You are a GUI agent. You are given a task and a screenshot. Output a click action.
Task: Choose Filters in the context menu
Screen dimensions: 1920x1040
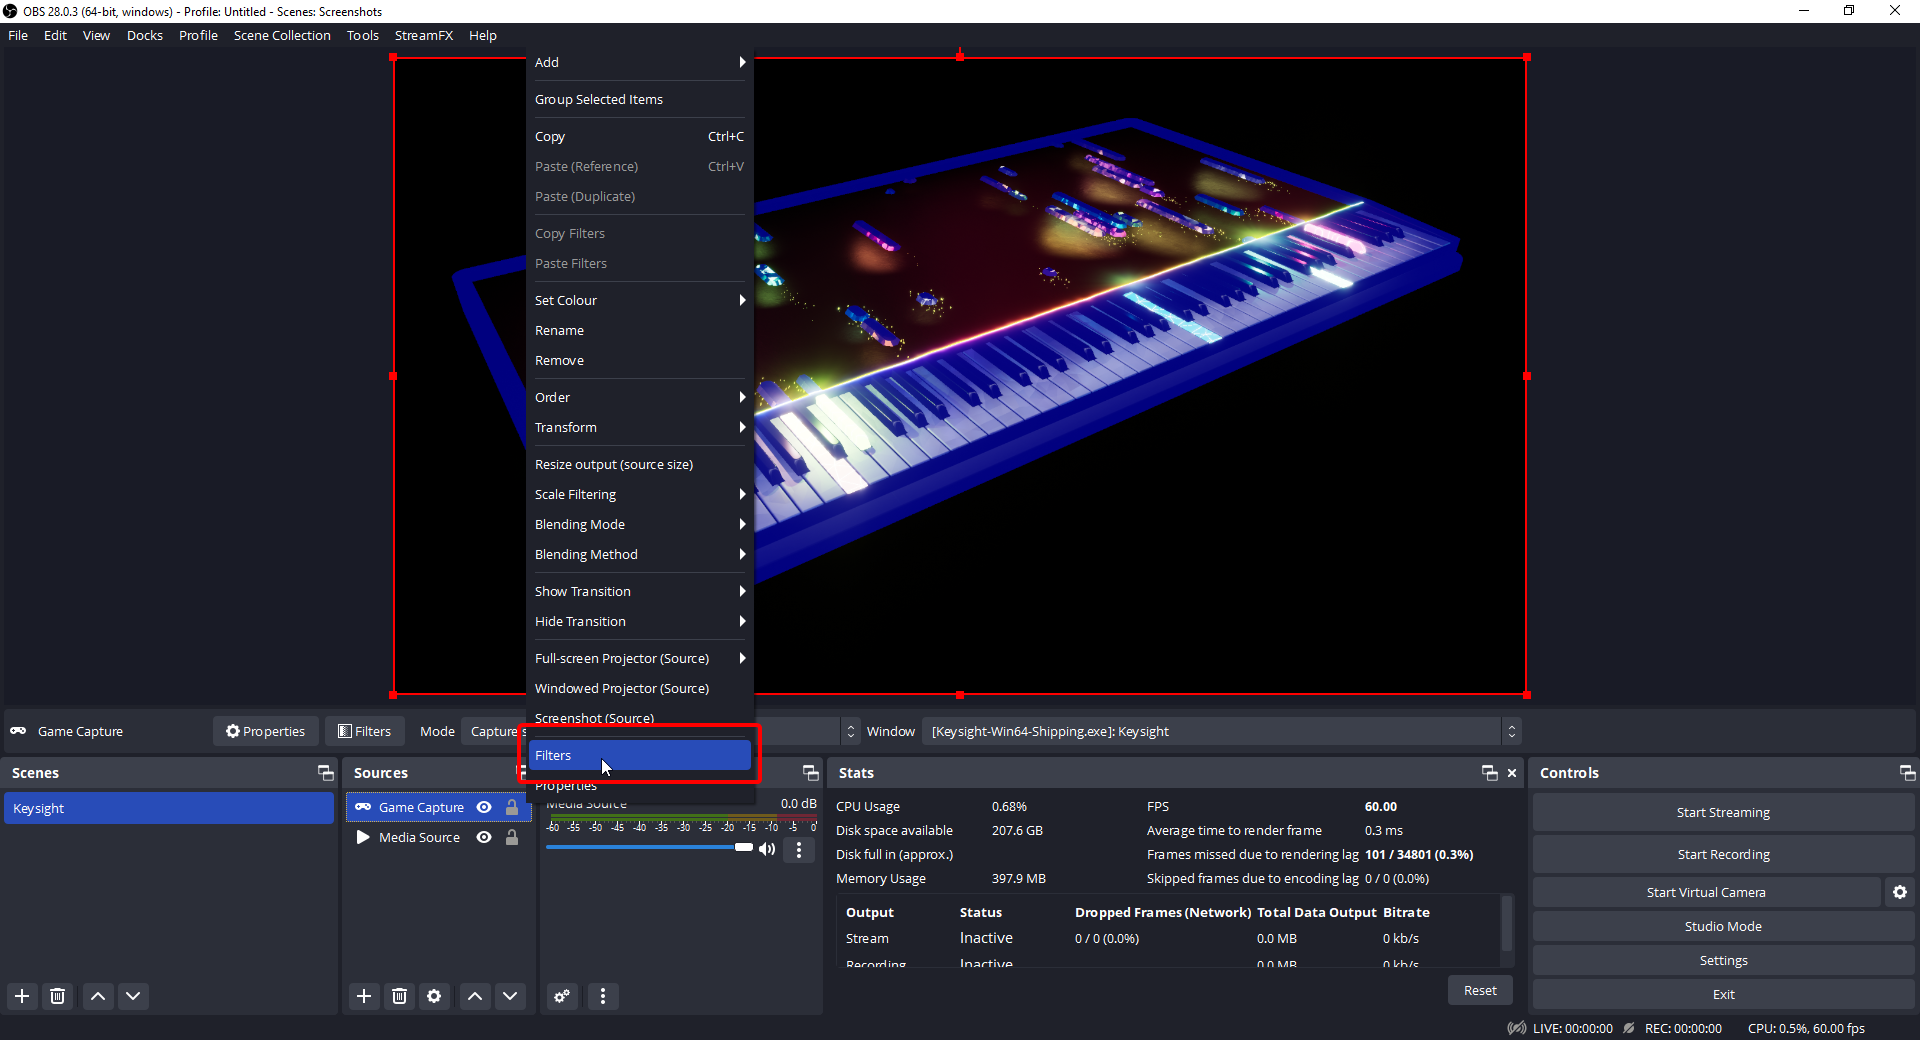pyautogui.click(x=640, y=755)
